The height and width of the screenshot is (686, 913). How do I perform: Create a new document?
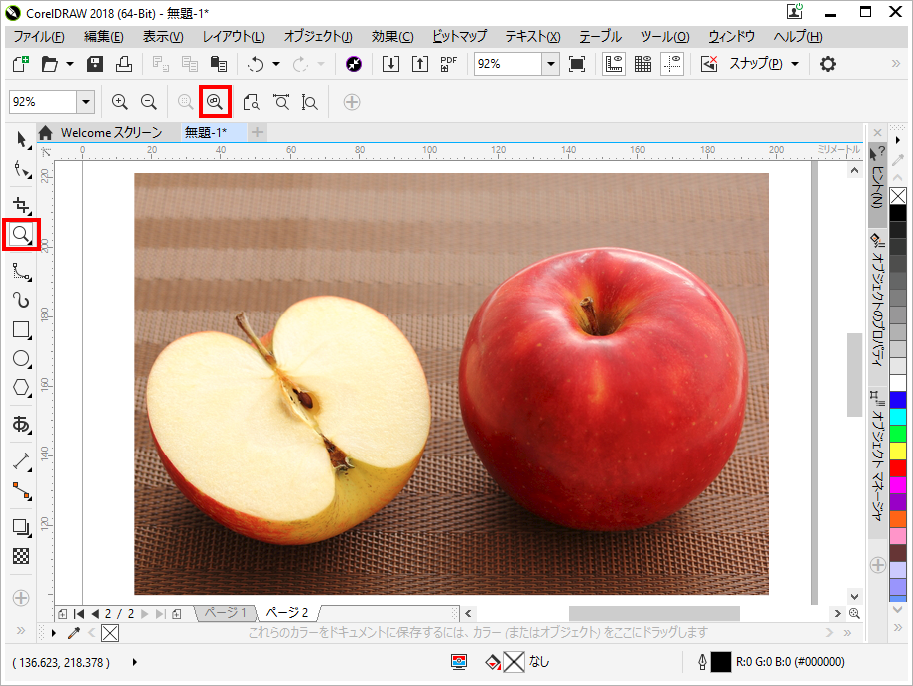click(x=20, y=63)
